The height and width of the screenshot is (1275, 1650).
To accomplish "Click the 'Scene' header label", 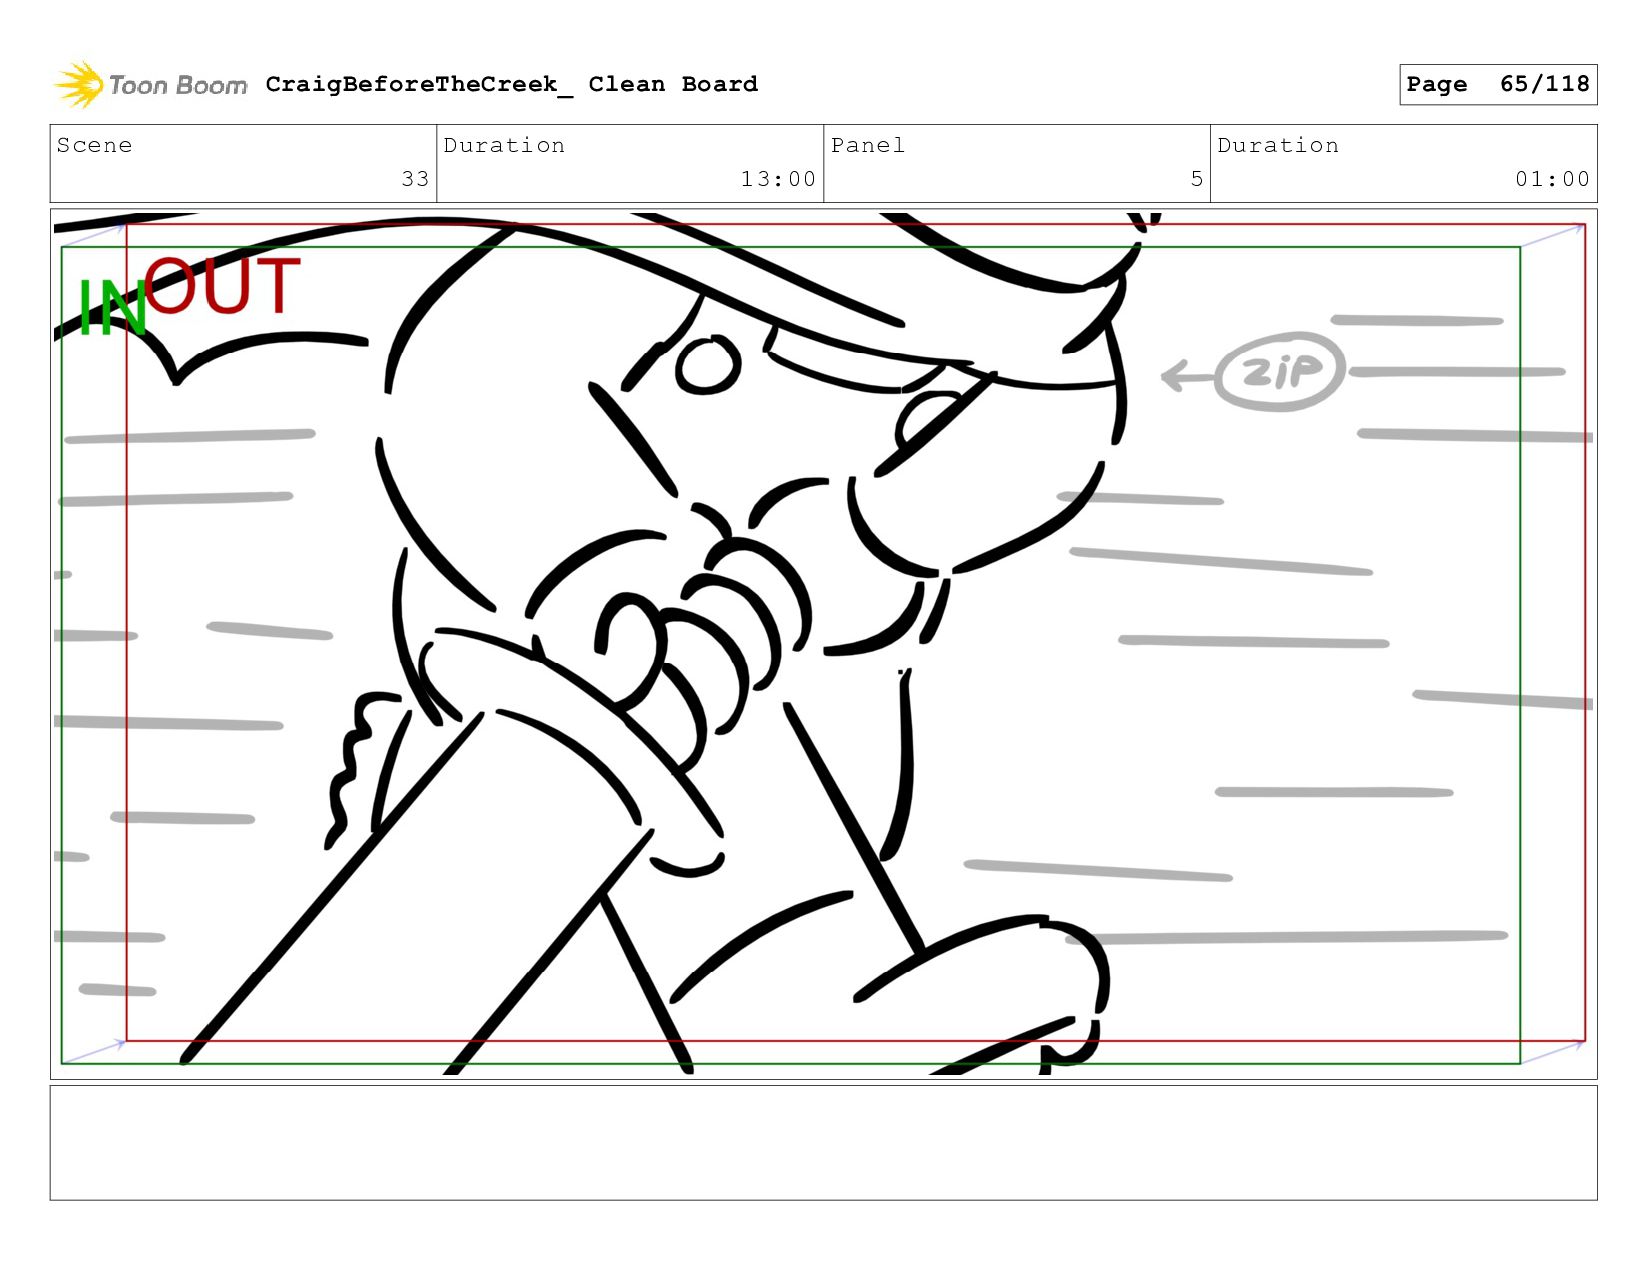I will (x=94, y=145).
